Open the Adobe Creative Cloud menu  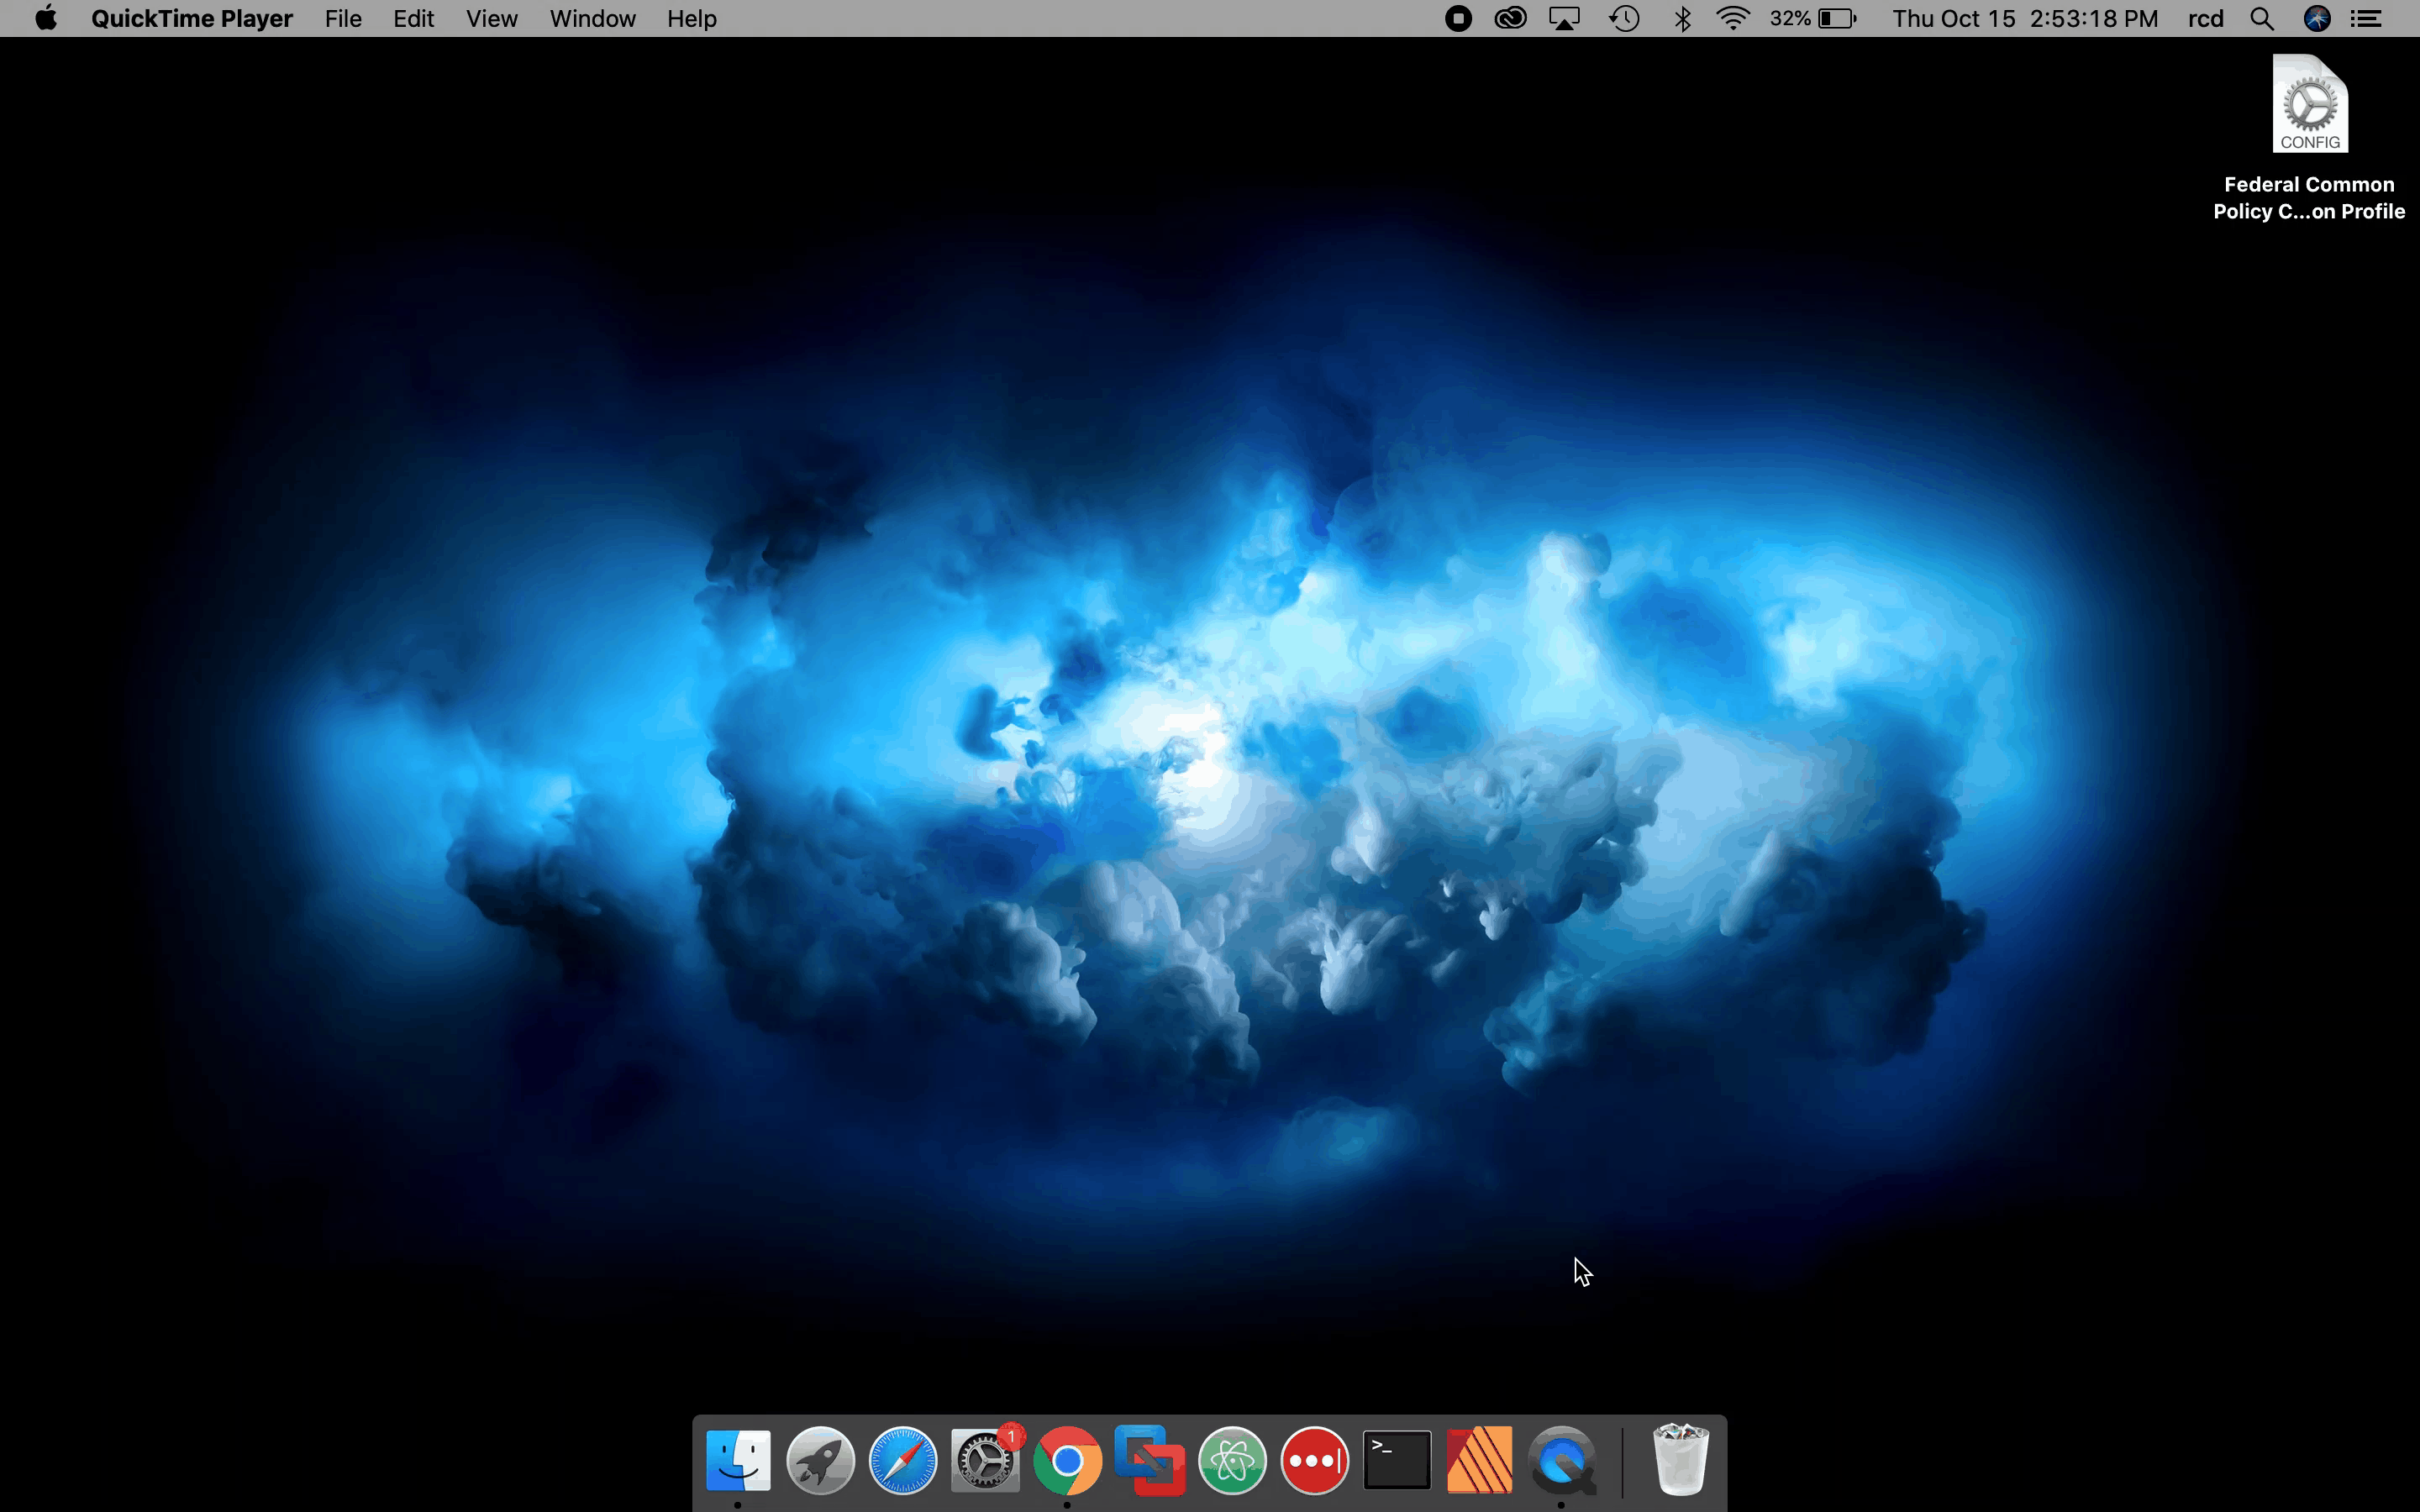[x=1511, y=18]
